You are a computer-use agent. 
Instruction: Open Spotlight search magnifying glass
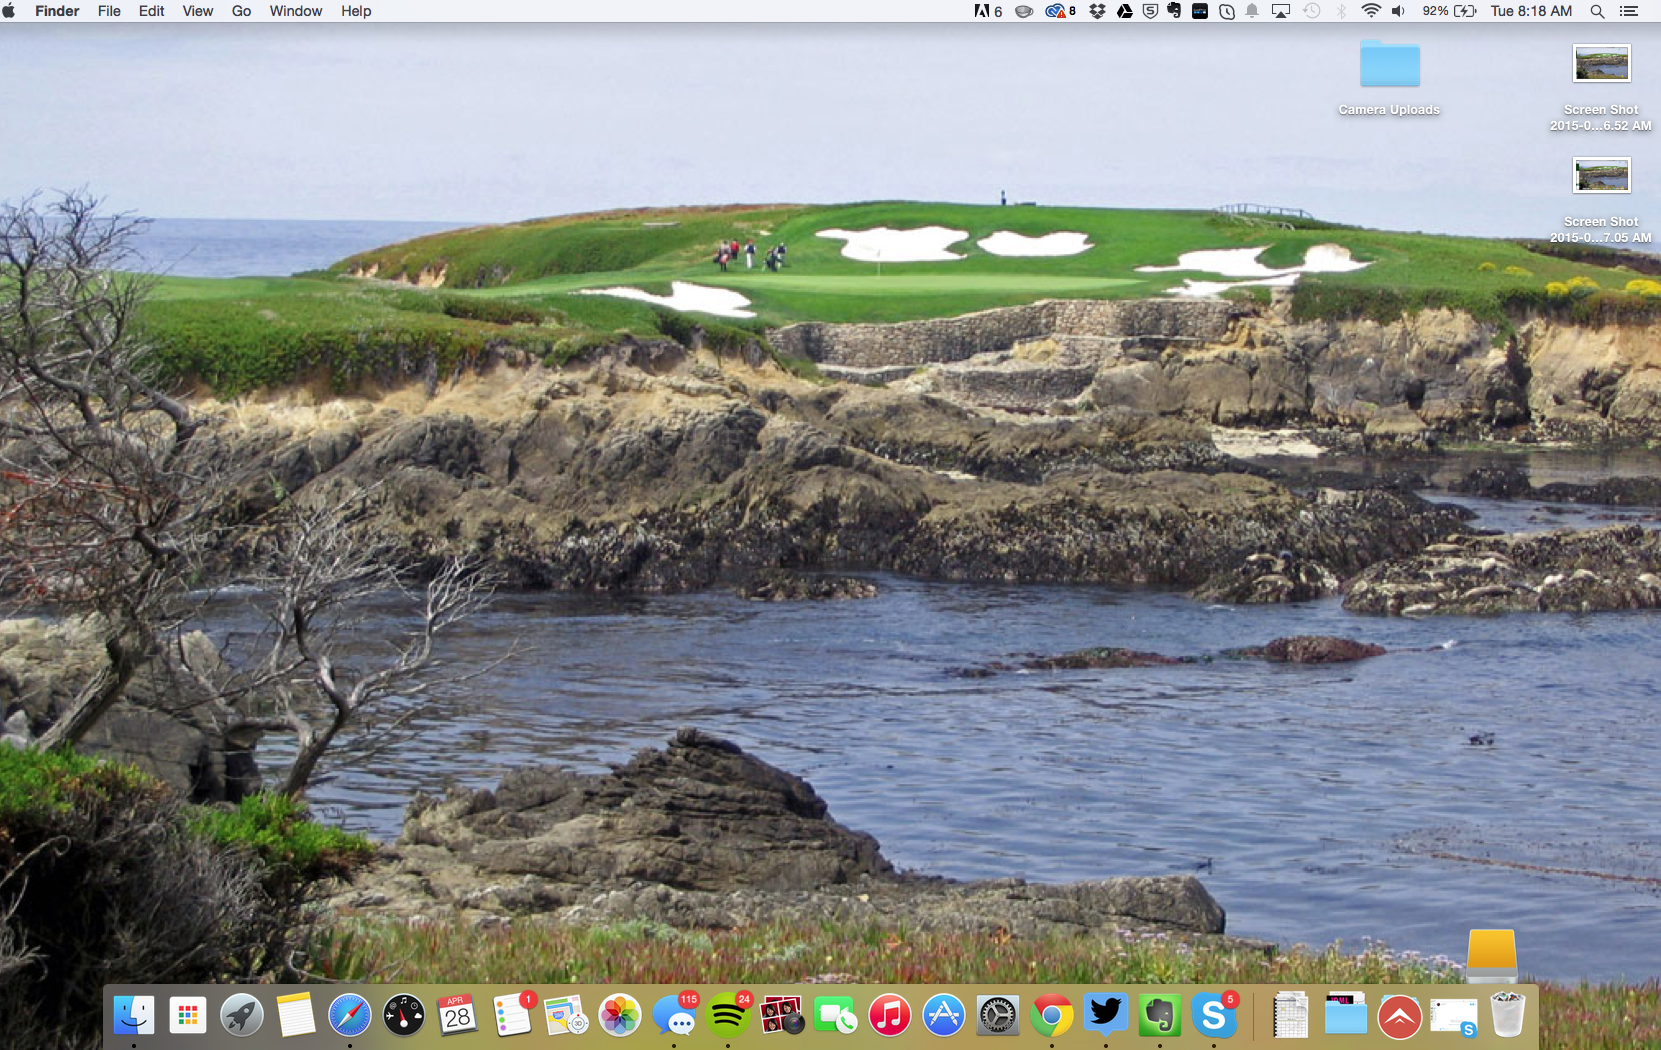(x=1597, y=11)
